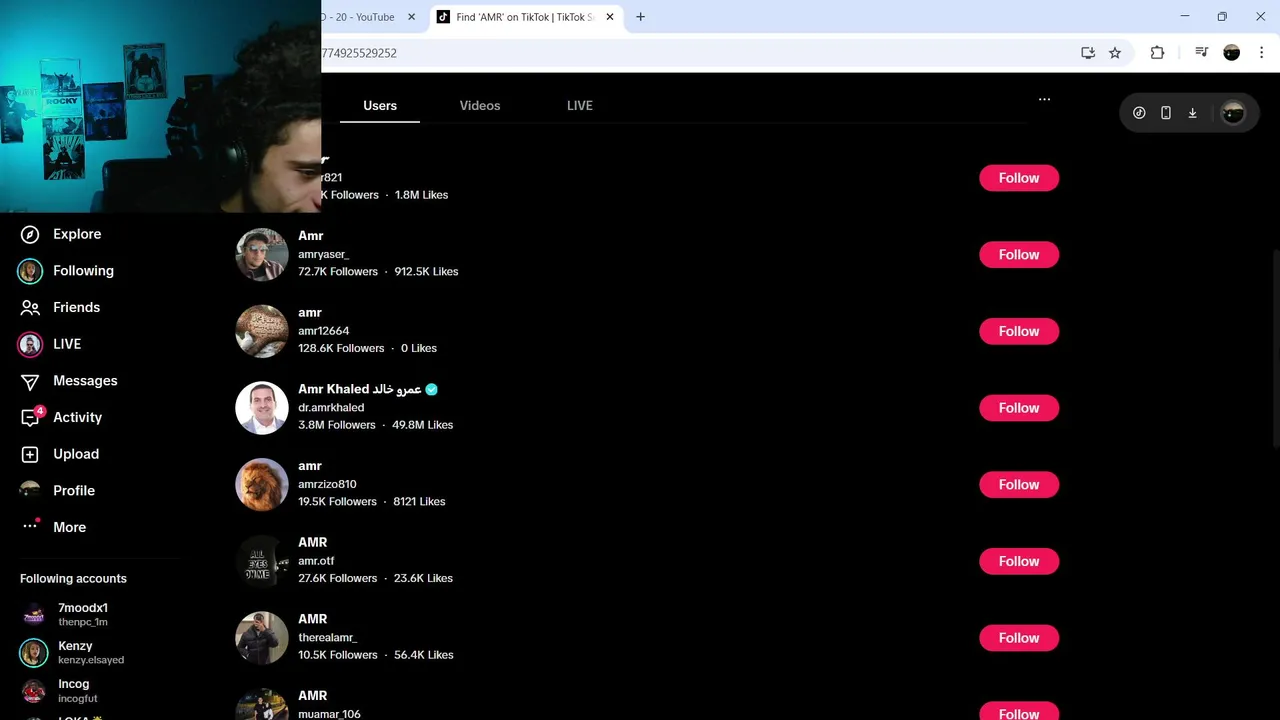Switch to the Videos tab
The height and width of the screenshot is (720, 1280).
coord(480,106)
